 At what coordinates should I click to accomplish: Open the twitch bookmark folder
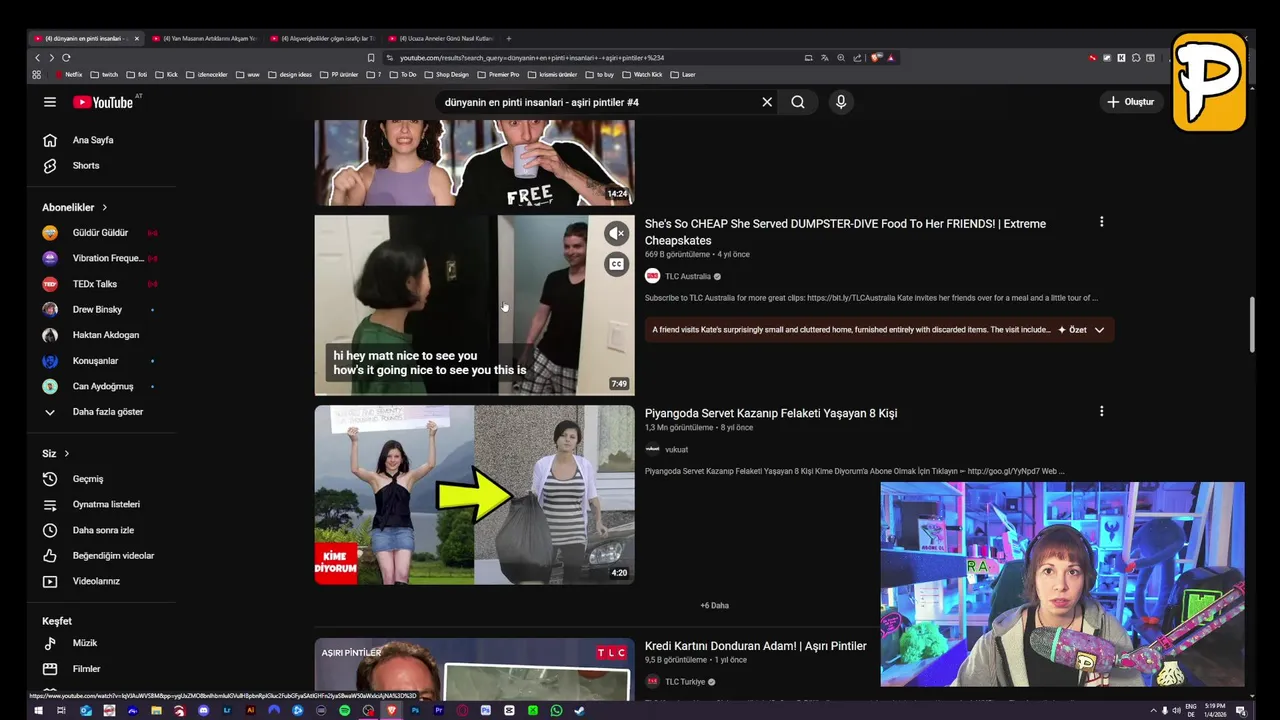105,75
